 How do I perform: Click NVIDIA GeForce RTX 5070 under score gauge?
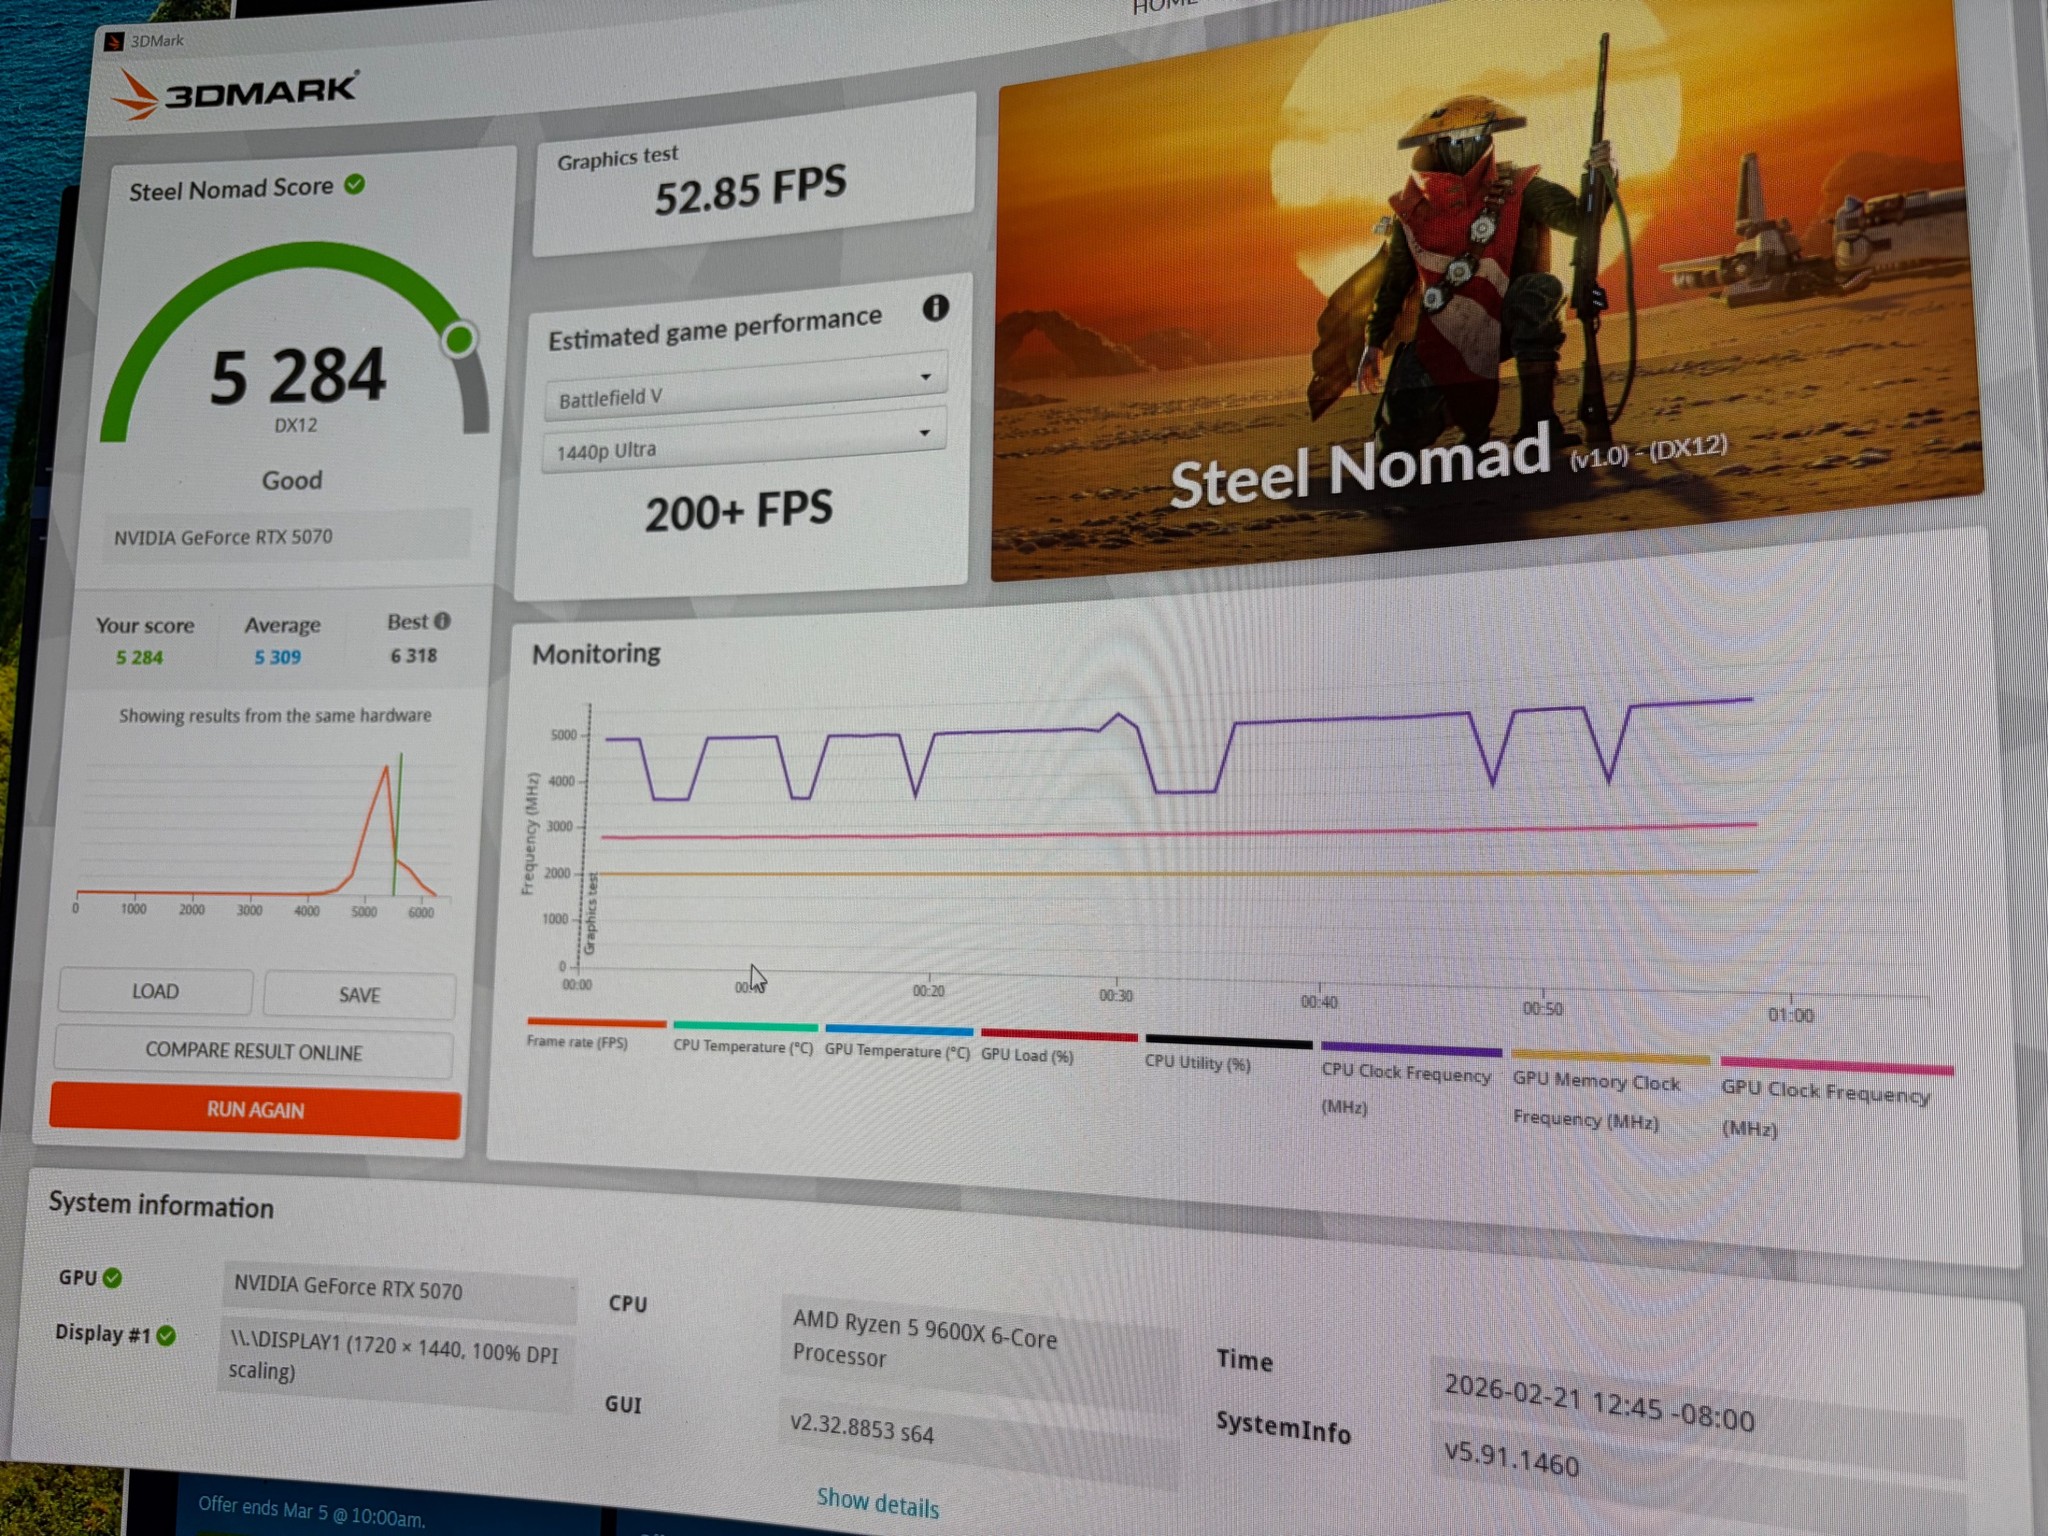285,537
